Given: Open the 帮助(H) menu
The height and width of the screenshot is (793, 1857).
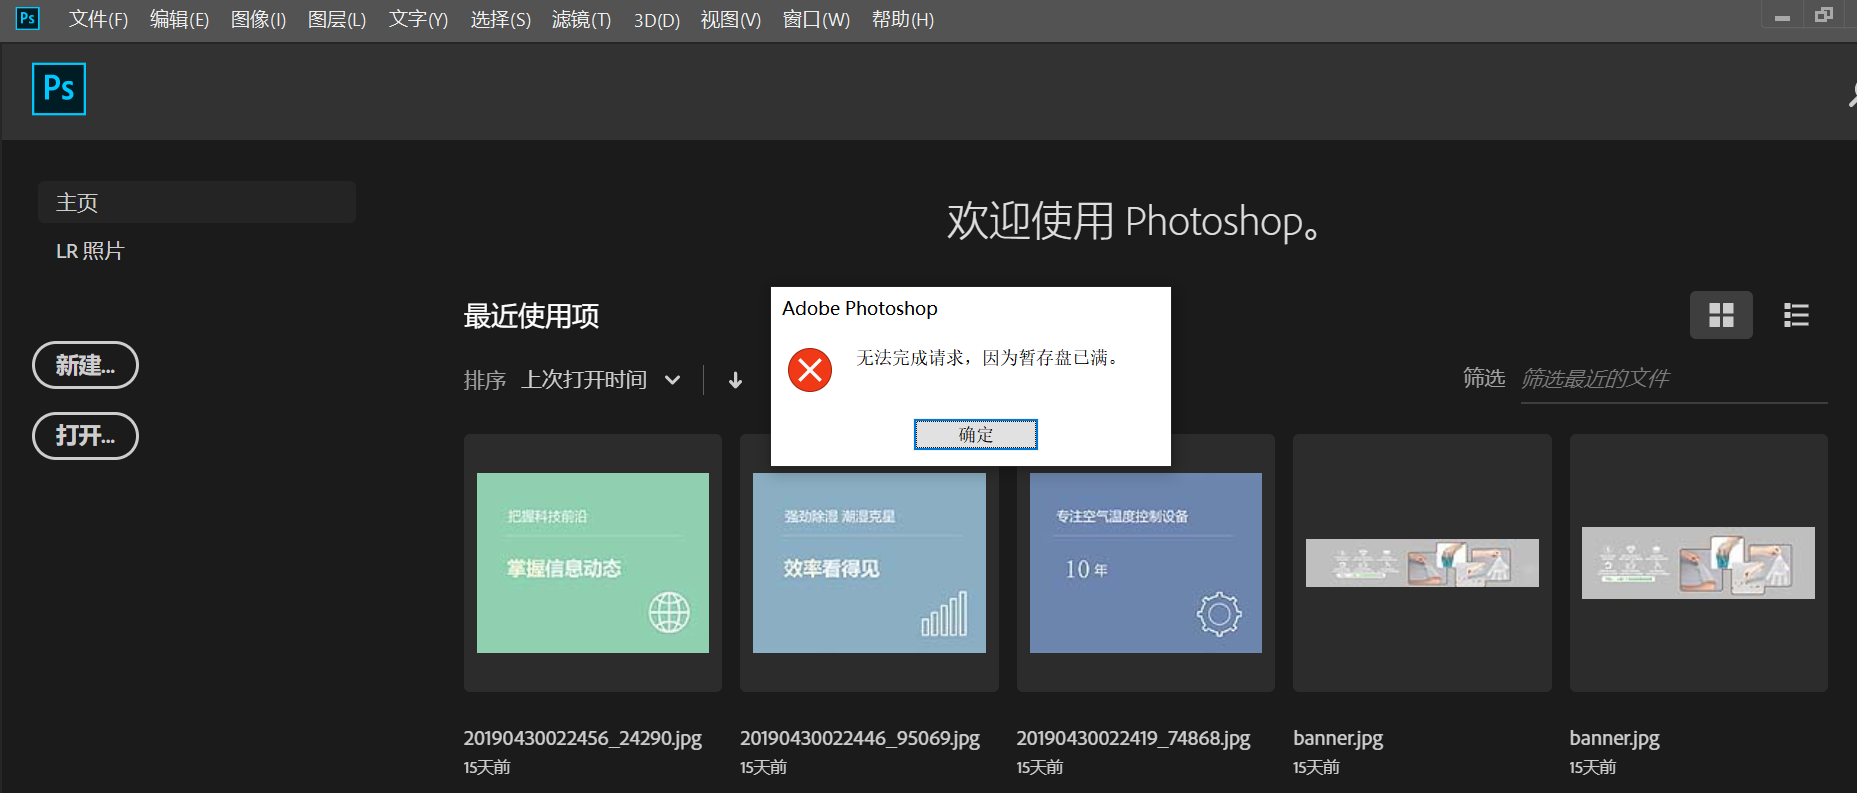Looking at the screenshot, I should (902, 19).
